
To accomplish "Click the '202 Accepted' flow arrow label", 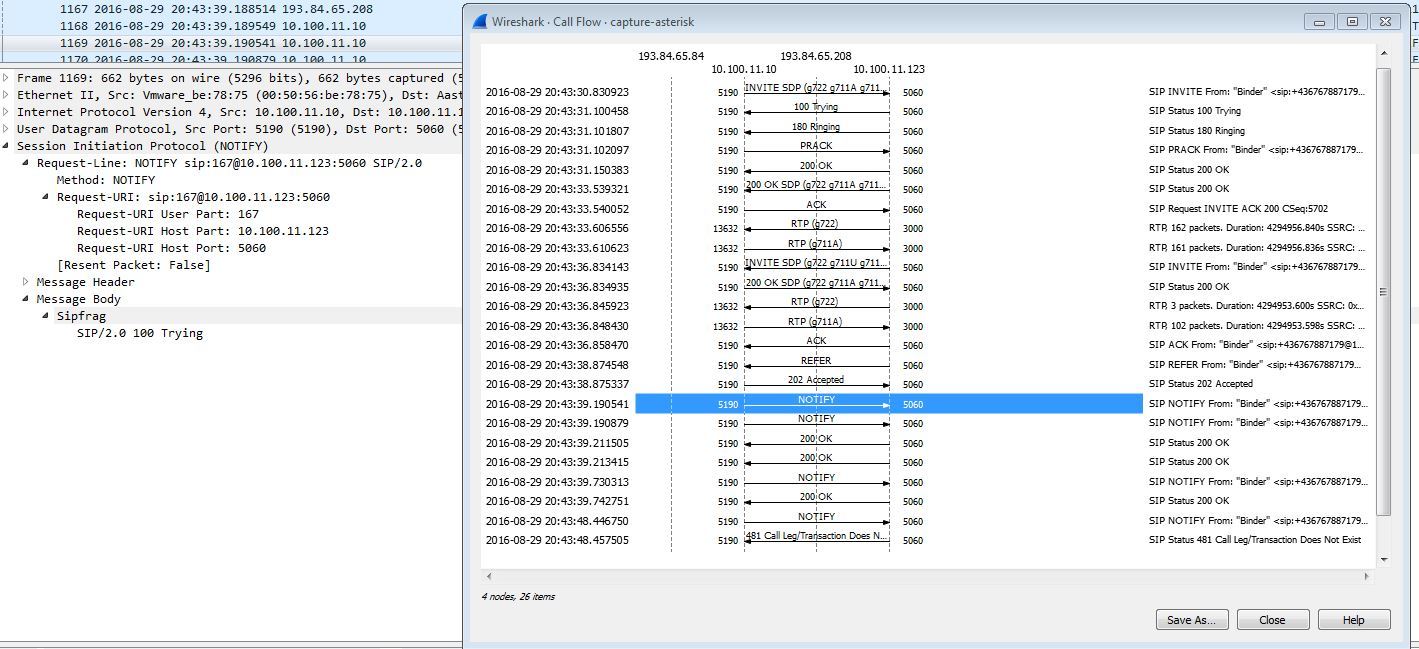I will click(816, 380).
